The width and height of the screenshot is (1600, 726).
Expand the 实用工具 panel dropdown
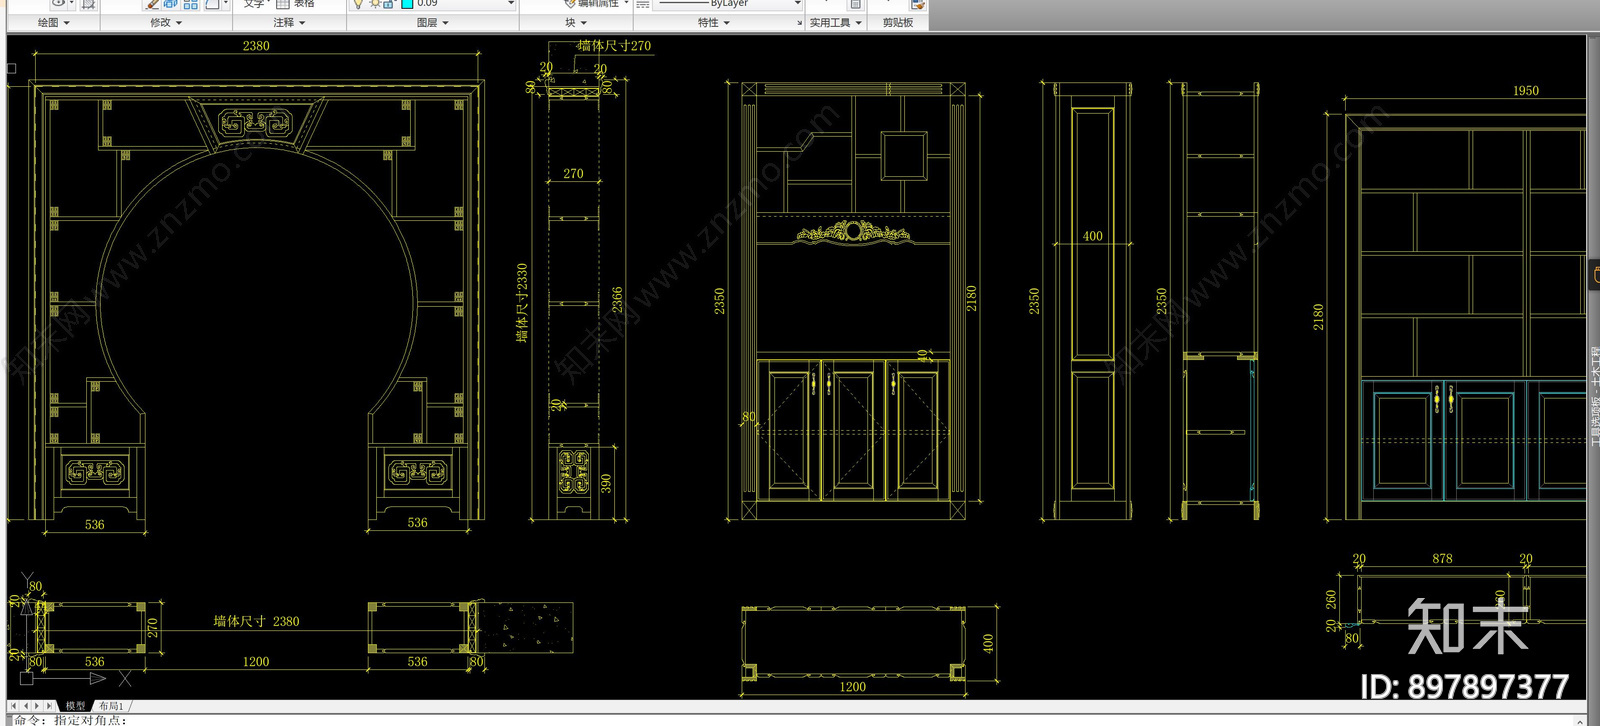pos(835,22)
